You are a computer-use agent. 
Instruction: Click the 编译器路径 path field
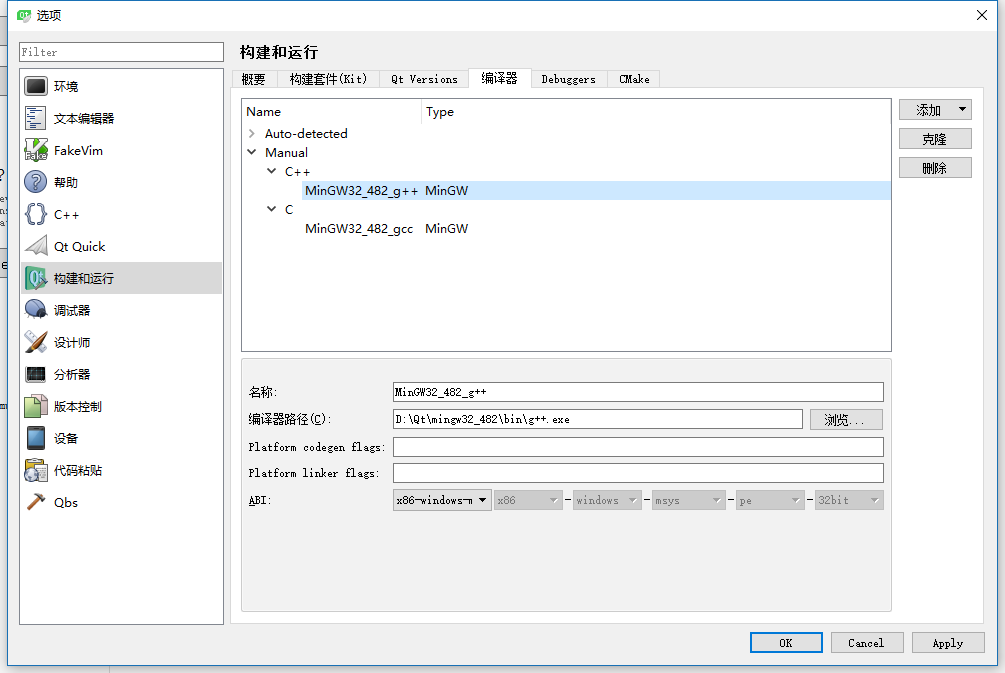597,419
